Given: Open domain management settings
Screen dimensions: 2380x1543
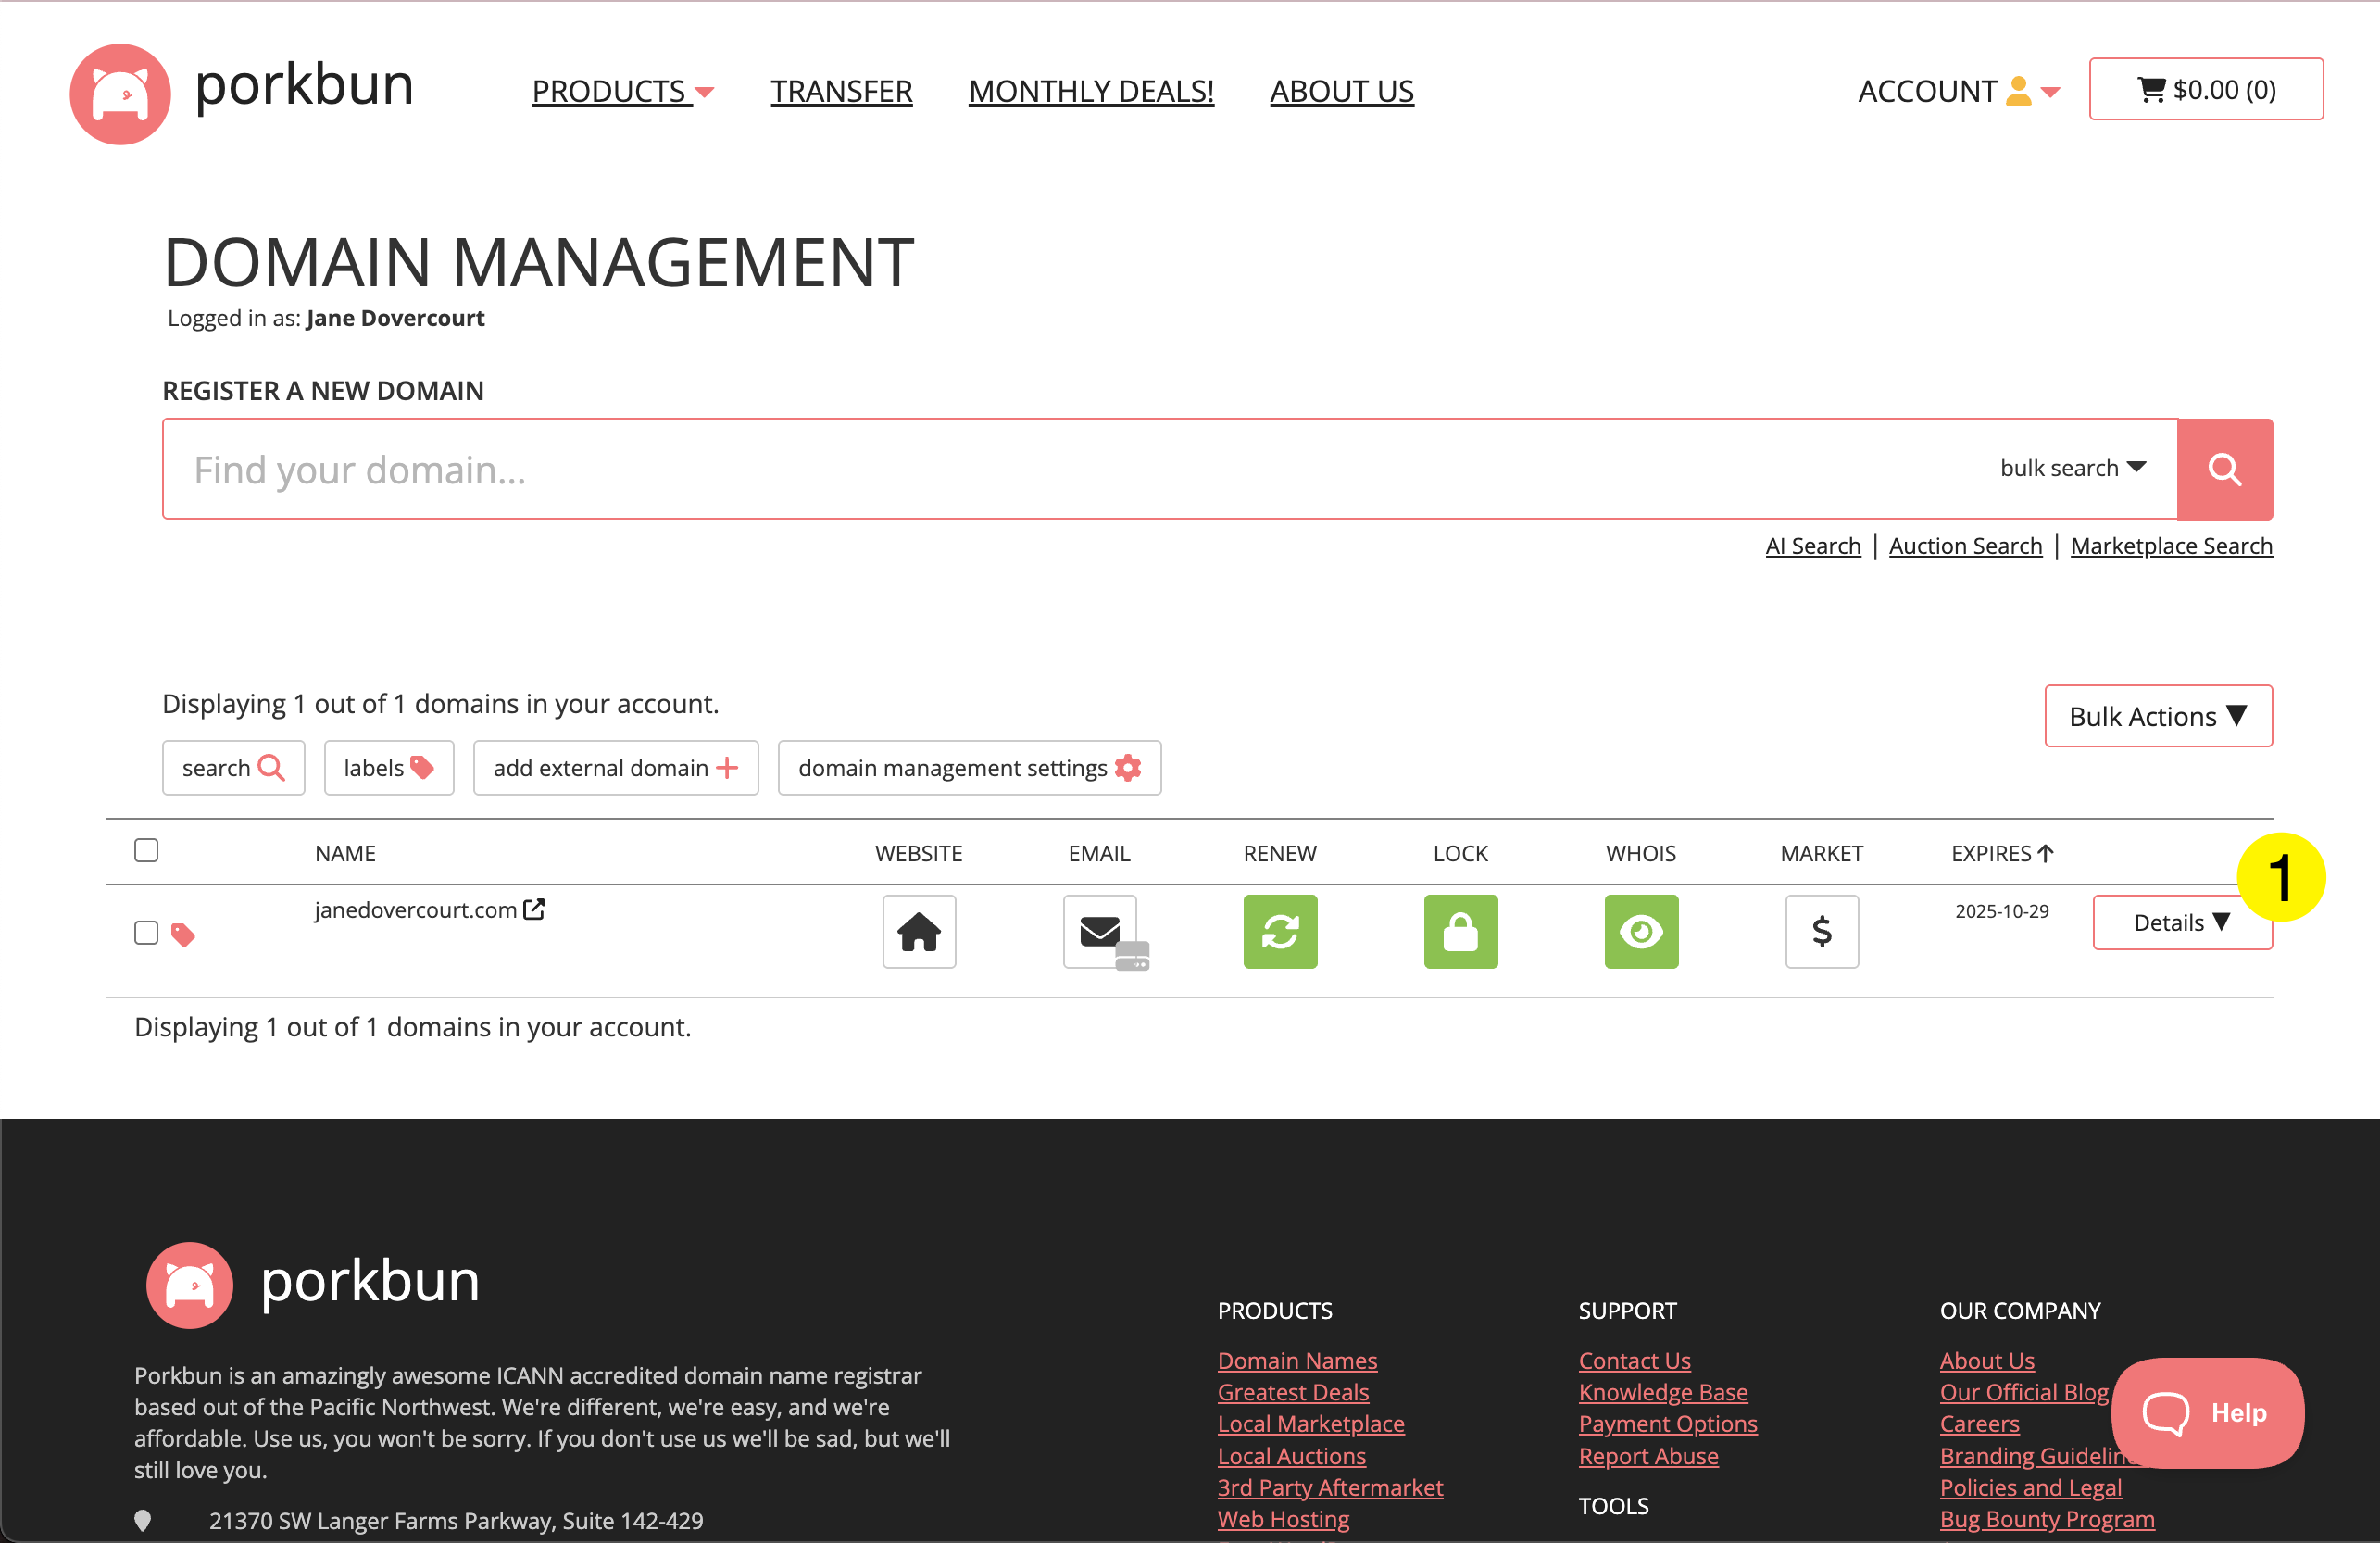Looking at the screenshot, I should (x=969, y=768).
